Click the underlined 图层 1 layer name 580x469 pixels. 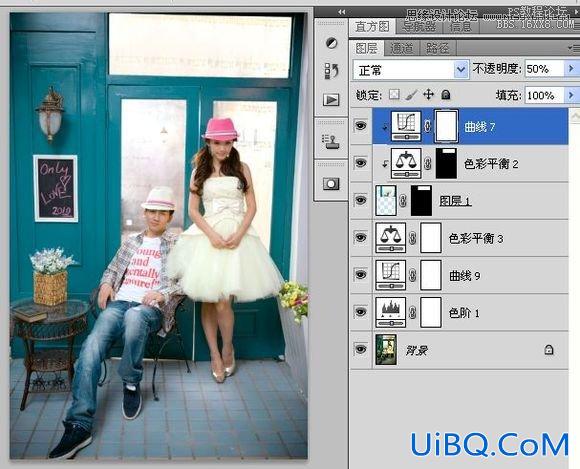click(455, 201)
